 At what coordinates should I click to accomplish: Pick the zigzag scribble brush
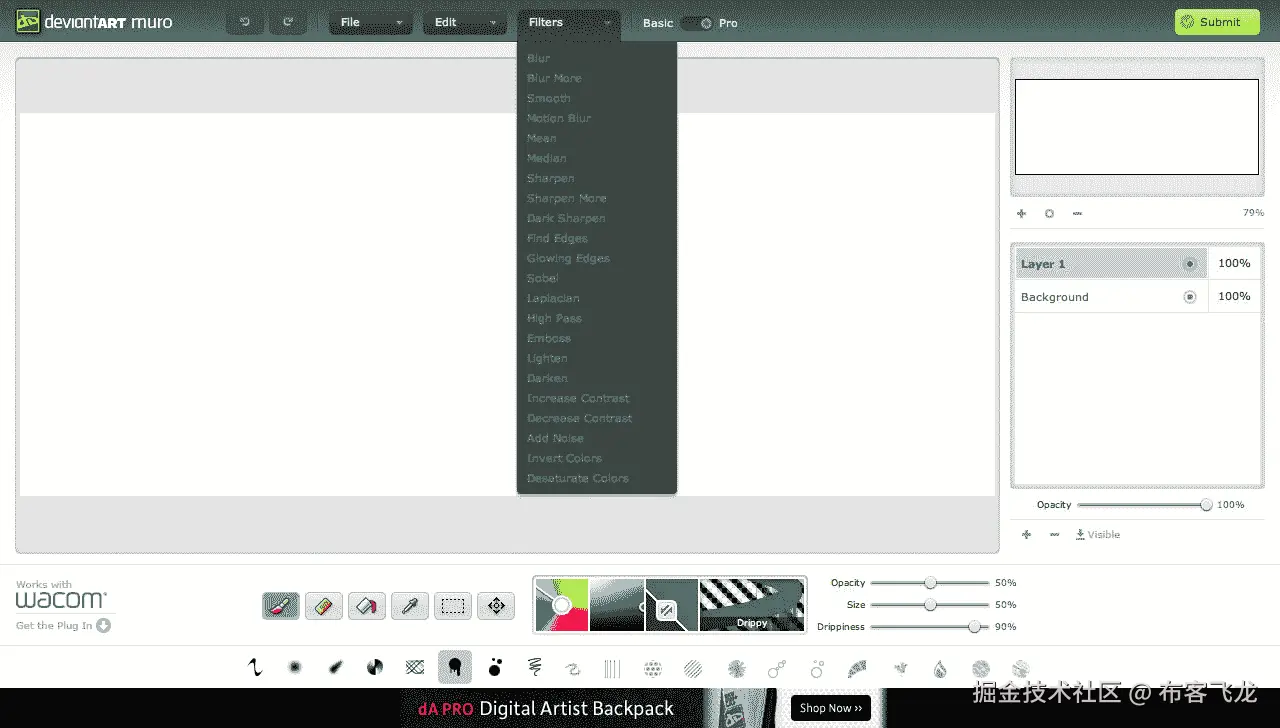[534, 667]
